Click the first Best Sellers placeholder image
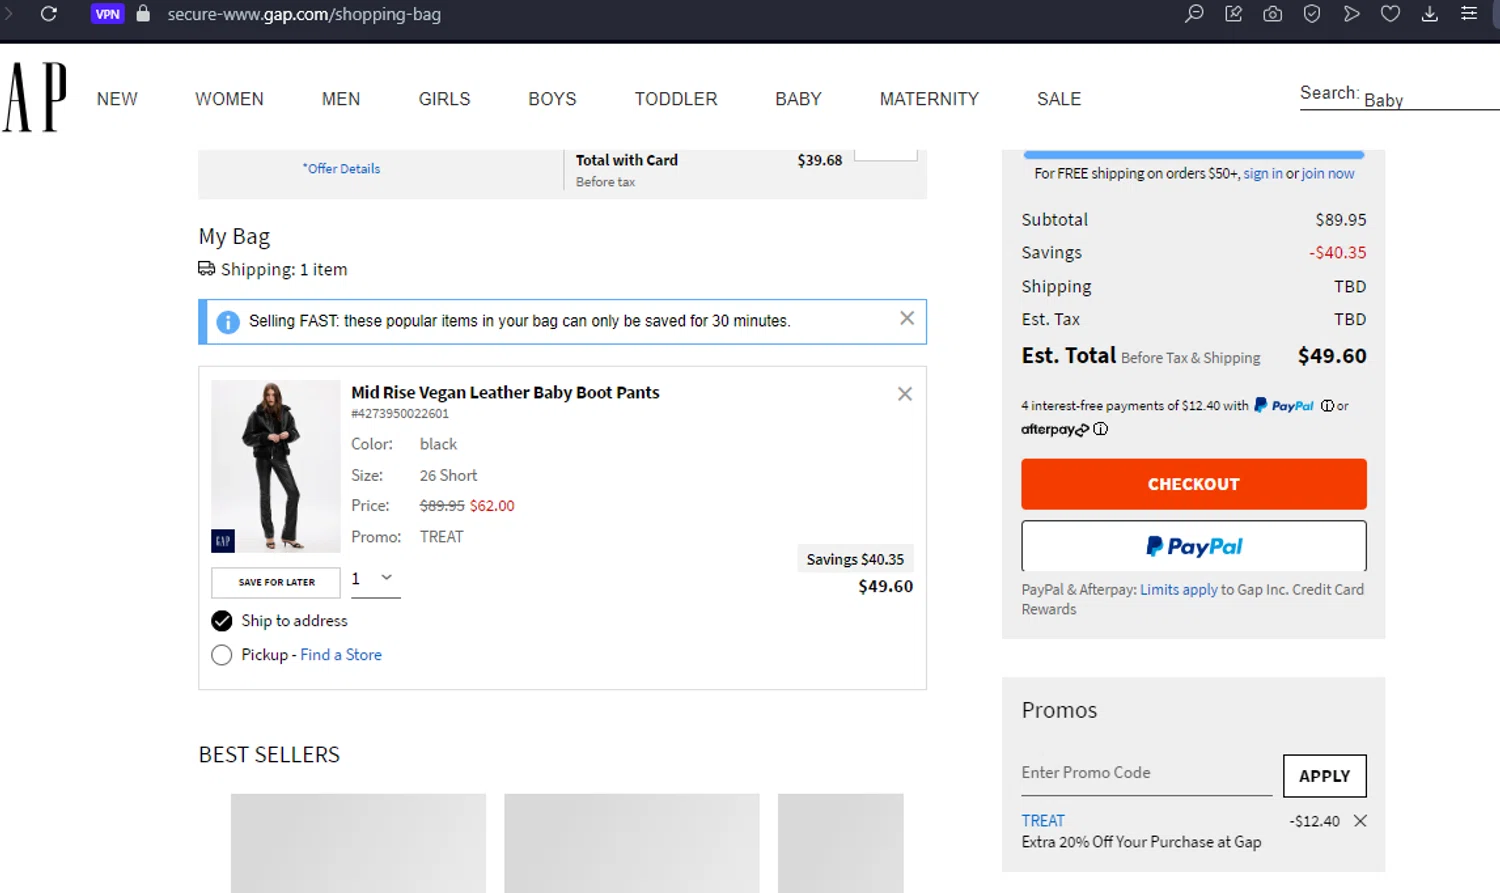The width and height of the screenshot is (1500, 893). tap(358, 843)
